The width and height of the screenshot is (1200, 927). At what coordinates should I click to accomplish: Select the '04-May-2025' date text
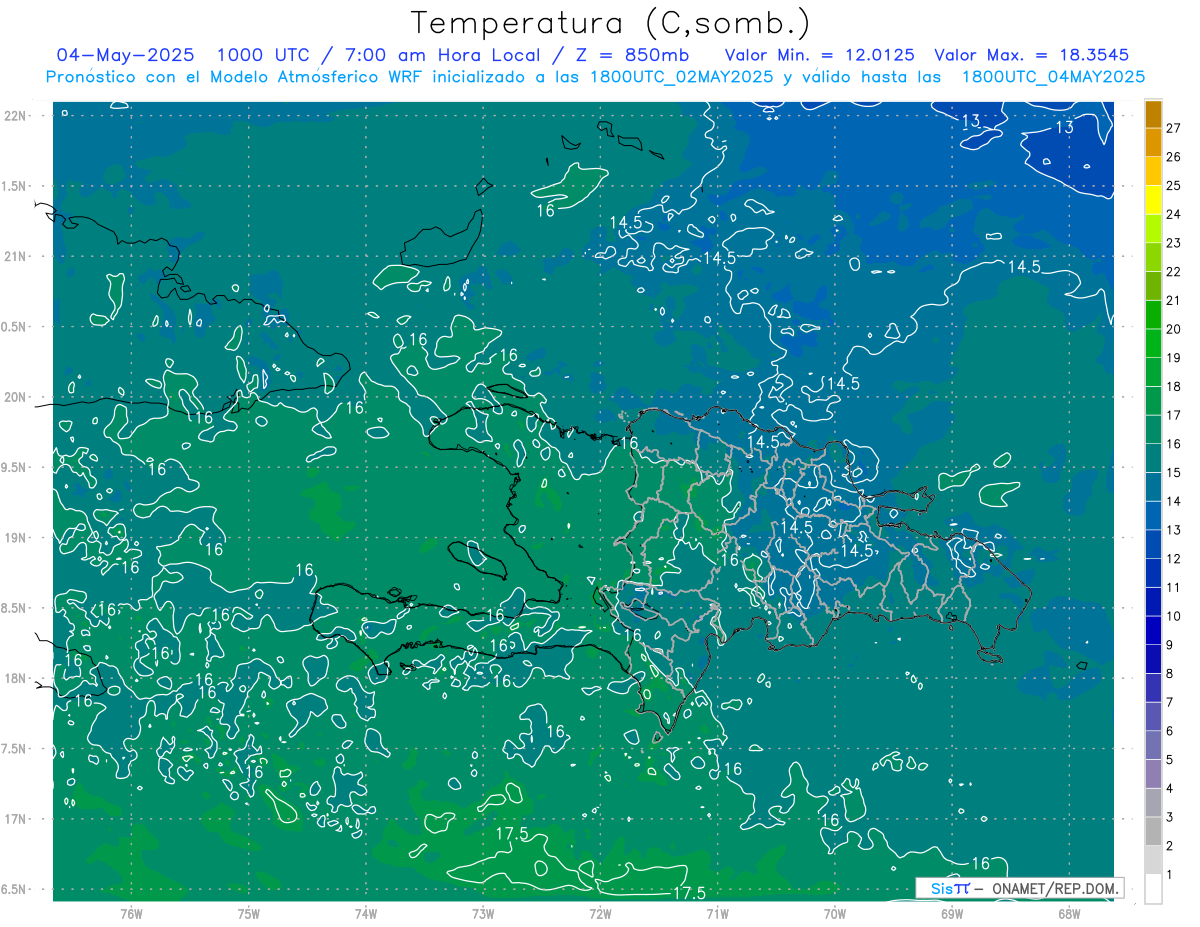coord(125,55)
